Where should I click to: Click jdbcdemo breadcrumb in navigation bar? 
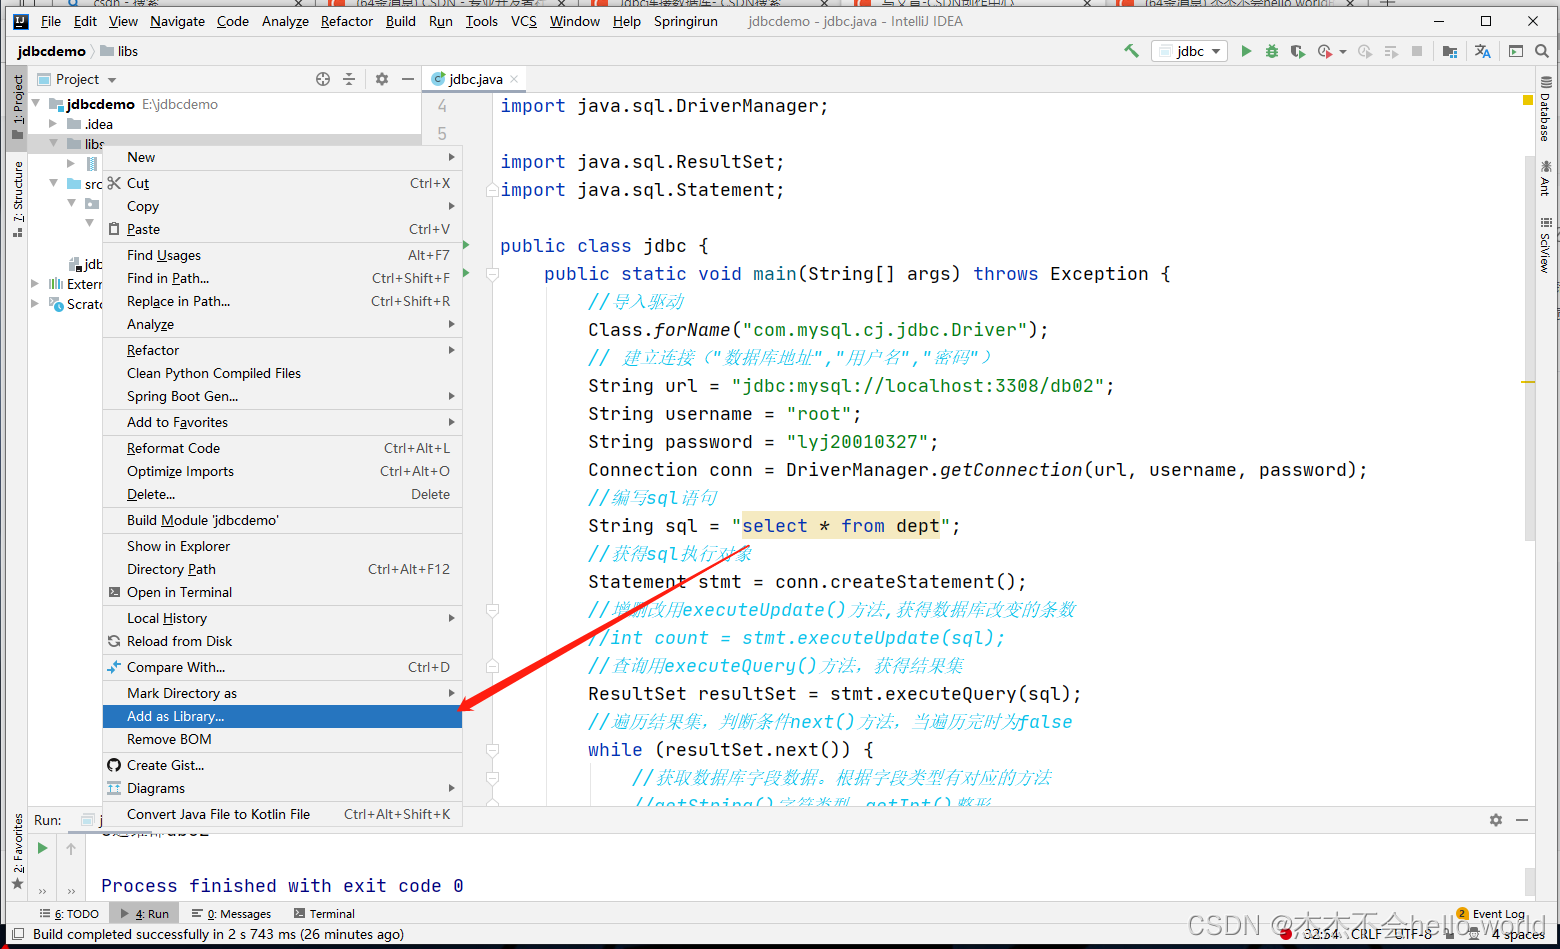51,51
